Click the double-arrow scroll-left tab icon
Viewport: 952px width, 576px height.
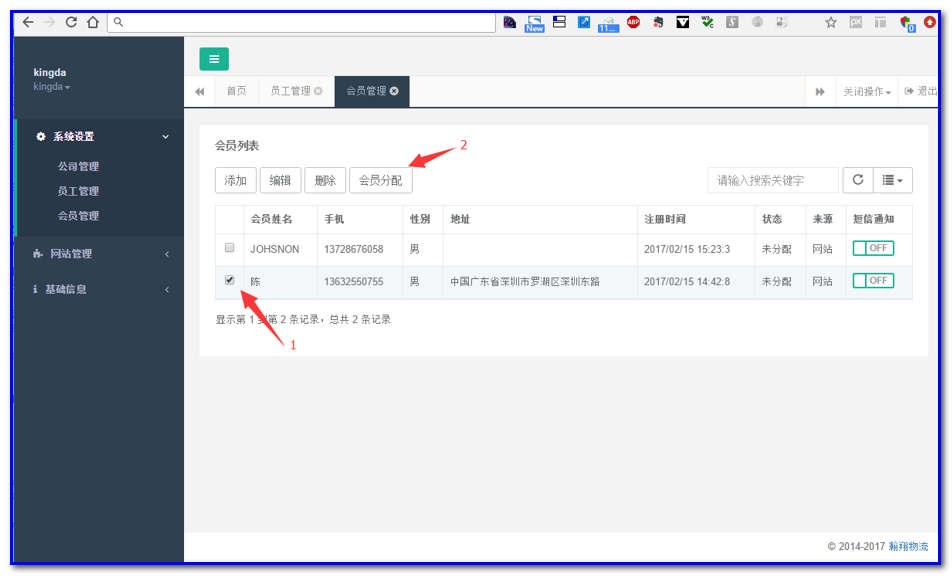(x=200, y=90)
